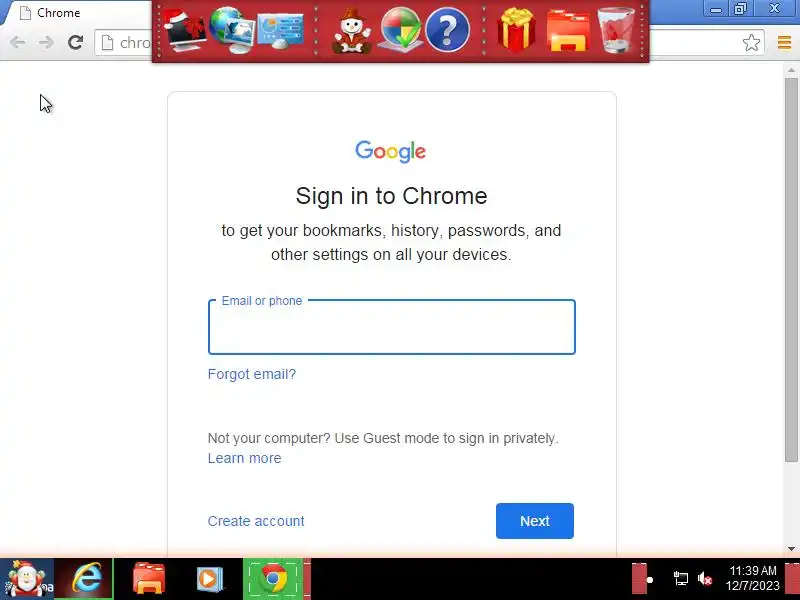This screenshot has width=800, height=600.
Task: Open Internet Explorer from the taskbar
Action: [86, 579]
